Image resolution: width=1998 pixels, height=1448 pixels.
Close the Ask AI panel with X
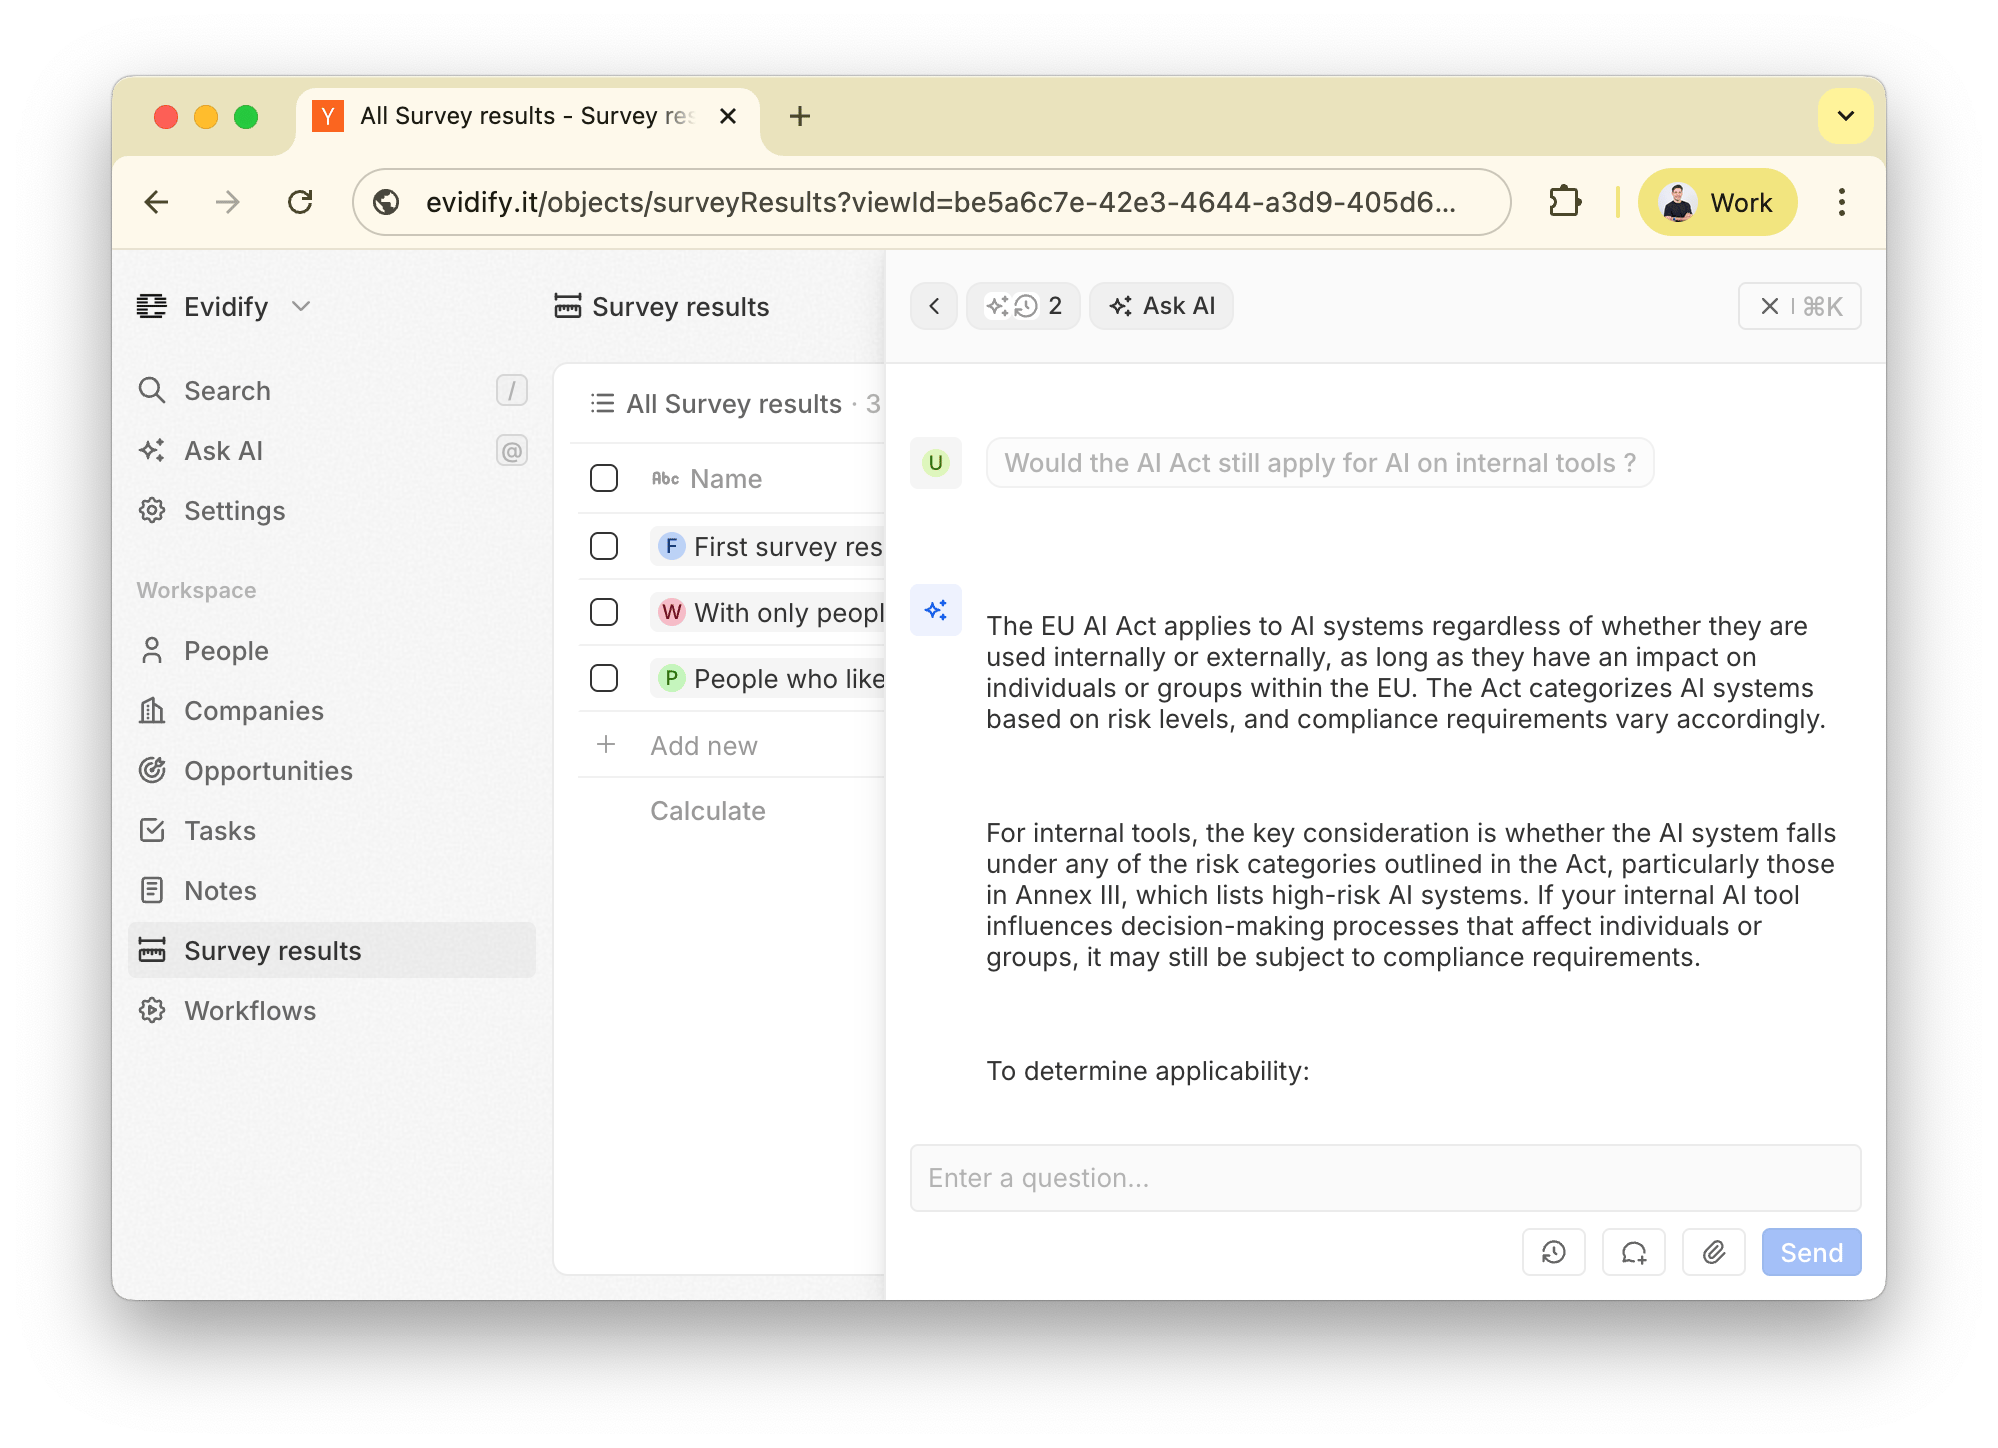pyautogui.click(x=1770, y=306)
